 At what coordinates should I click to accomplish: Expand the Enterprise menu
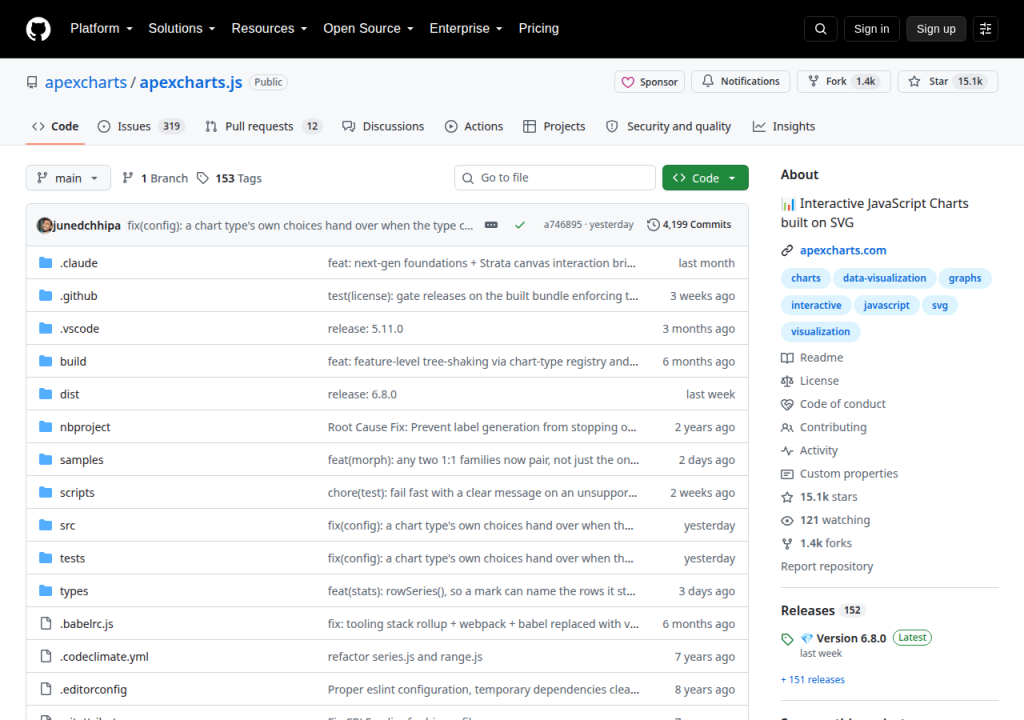click(466, 29)
